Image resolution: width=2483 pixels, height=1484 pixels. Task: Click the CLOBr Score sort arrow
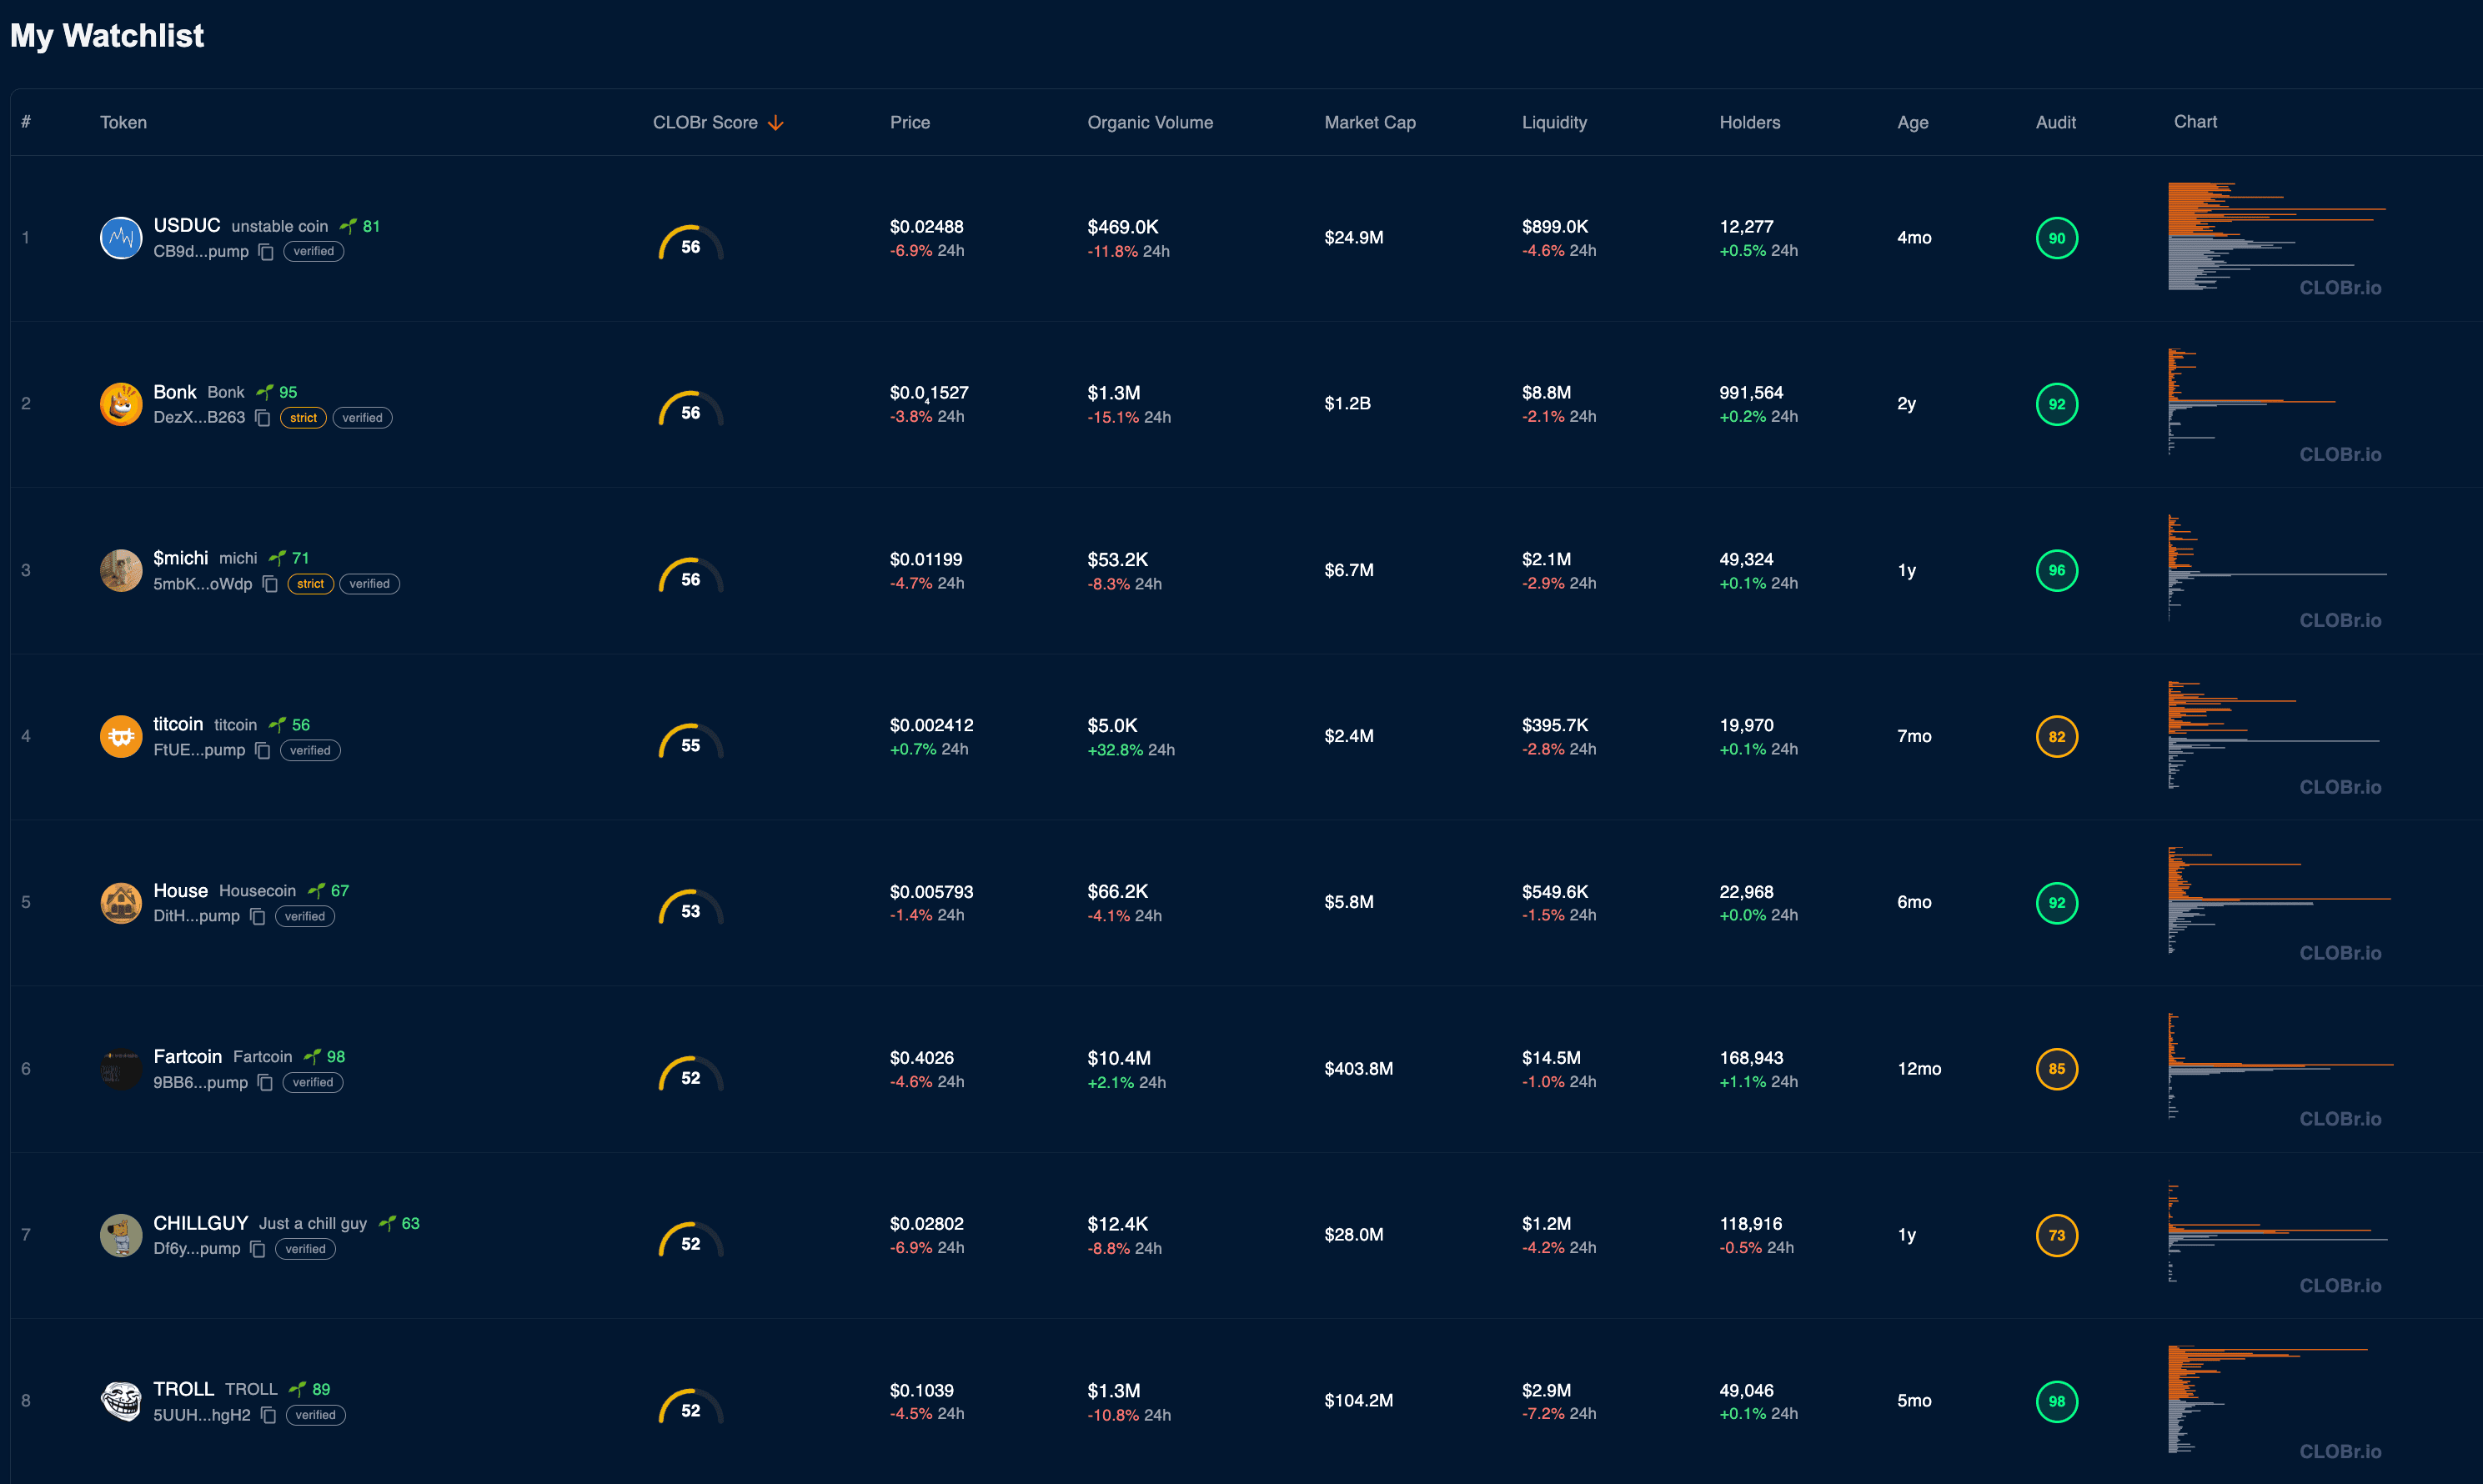pyautogui.click(x=776, y=123)
